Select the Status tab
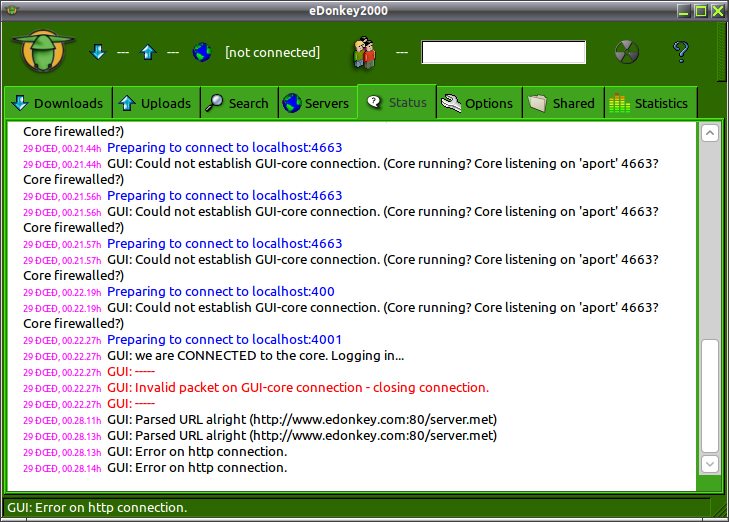 click(397, 102)
